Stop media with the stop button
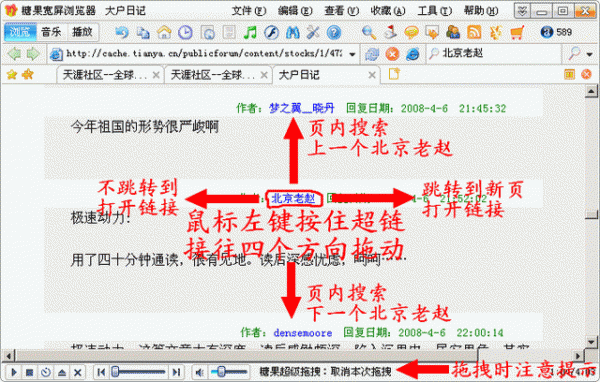Image resolution: width=600 pixels, height=382 pixels. coord(30,372)
